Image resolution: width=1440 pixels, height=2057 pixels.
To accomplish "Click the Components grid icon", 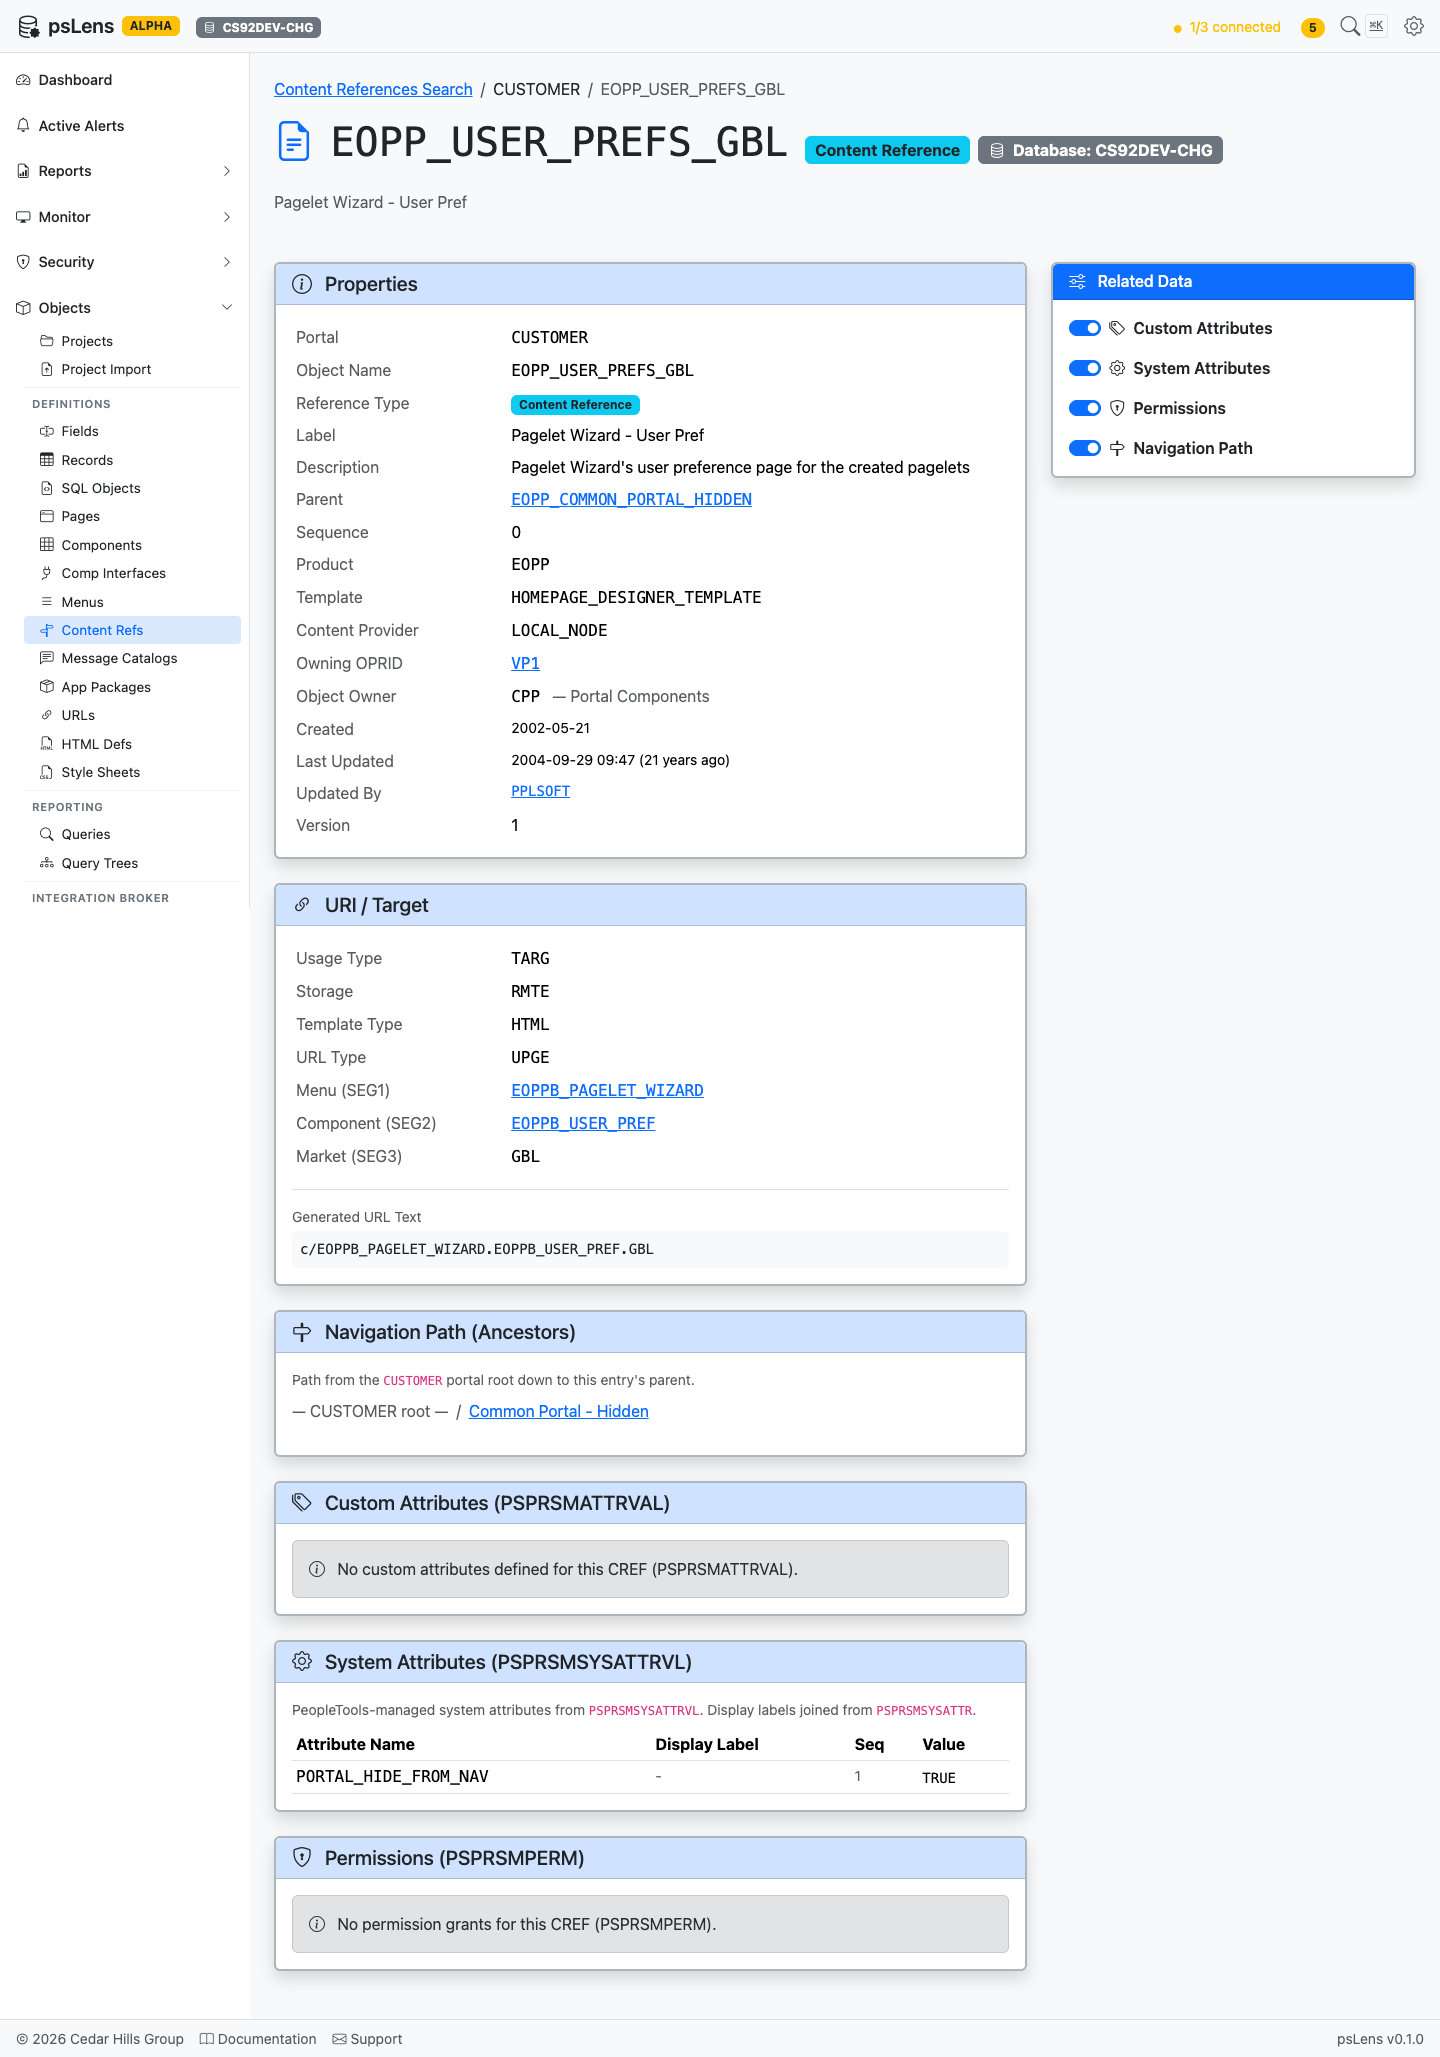I will [x=47, y=545].
